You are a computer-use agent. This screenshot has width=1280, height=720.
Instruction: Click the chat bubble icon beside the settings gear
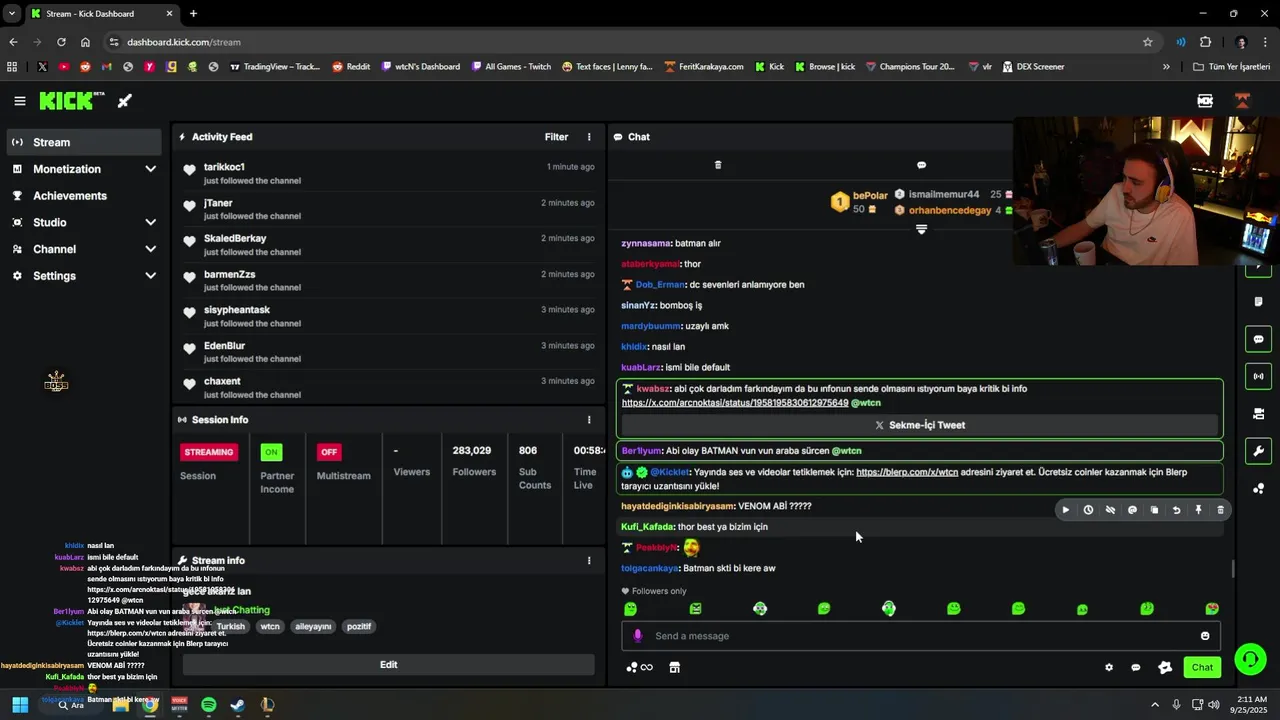click(x=1135, y=667)
